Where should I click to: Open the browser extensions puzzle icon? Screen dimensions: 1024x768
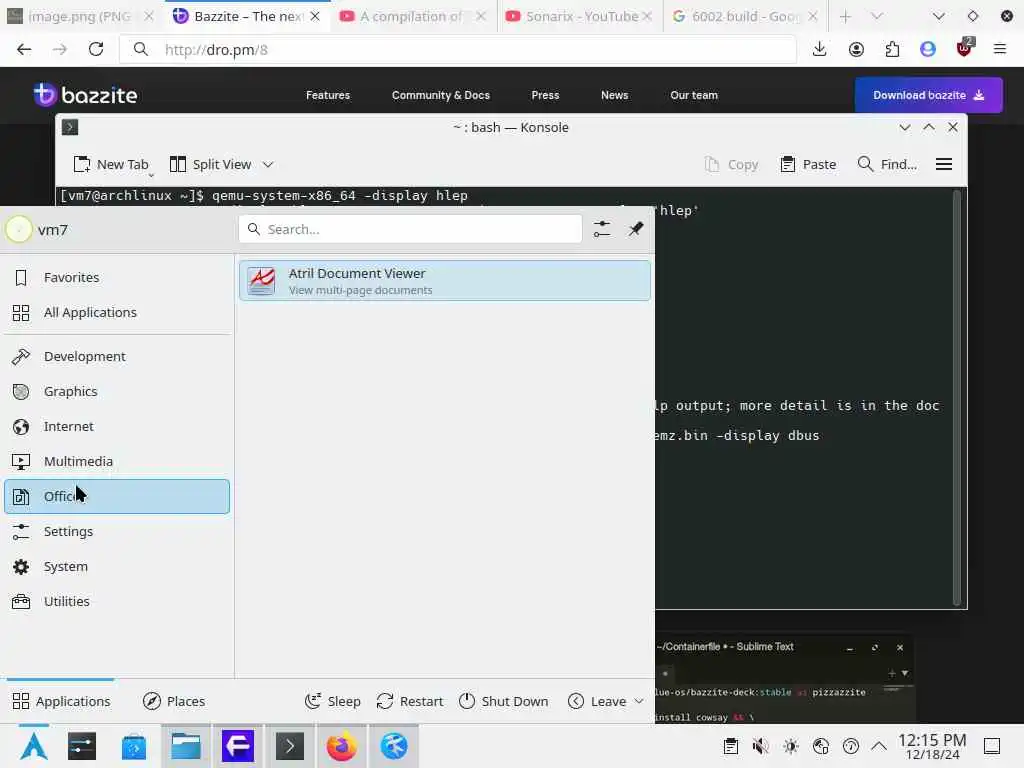pyautogui.click(x=892, y=50)
